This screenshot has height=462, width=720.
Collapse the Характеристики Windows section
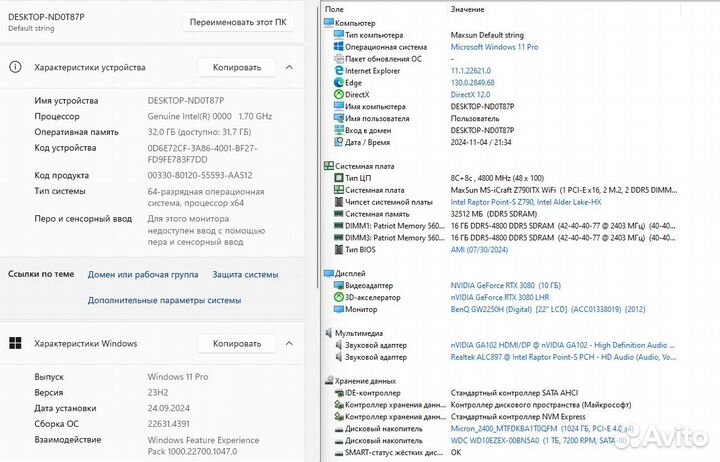click(x=289, y=344)
